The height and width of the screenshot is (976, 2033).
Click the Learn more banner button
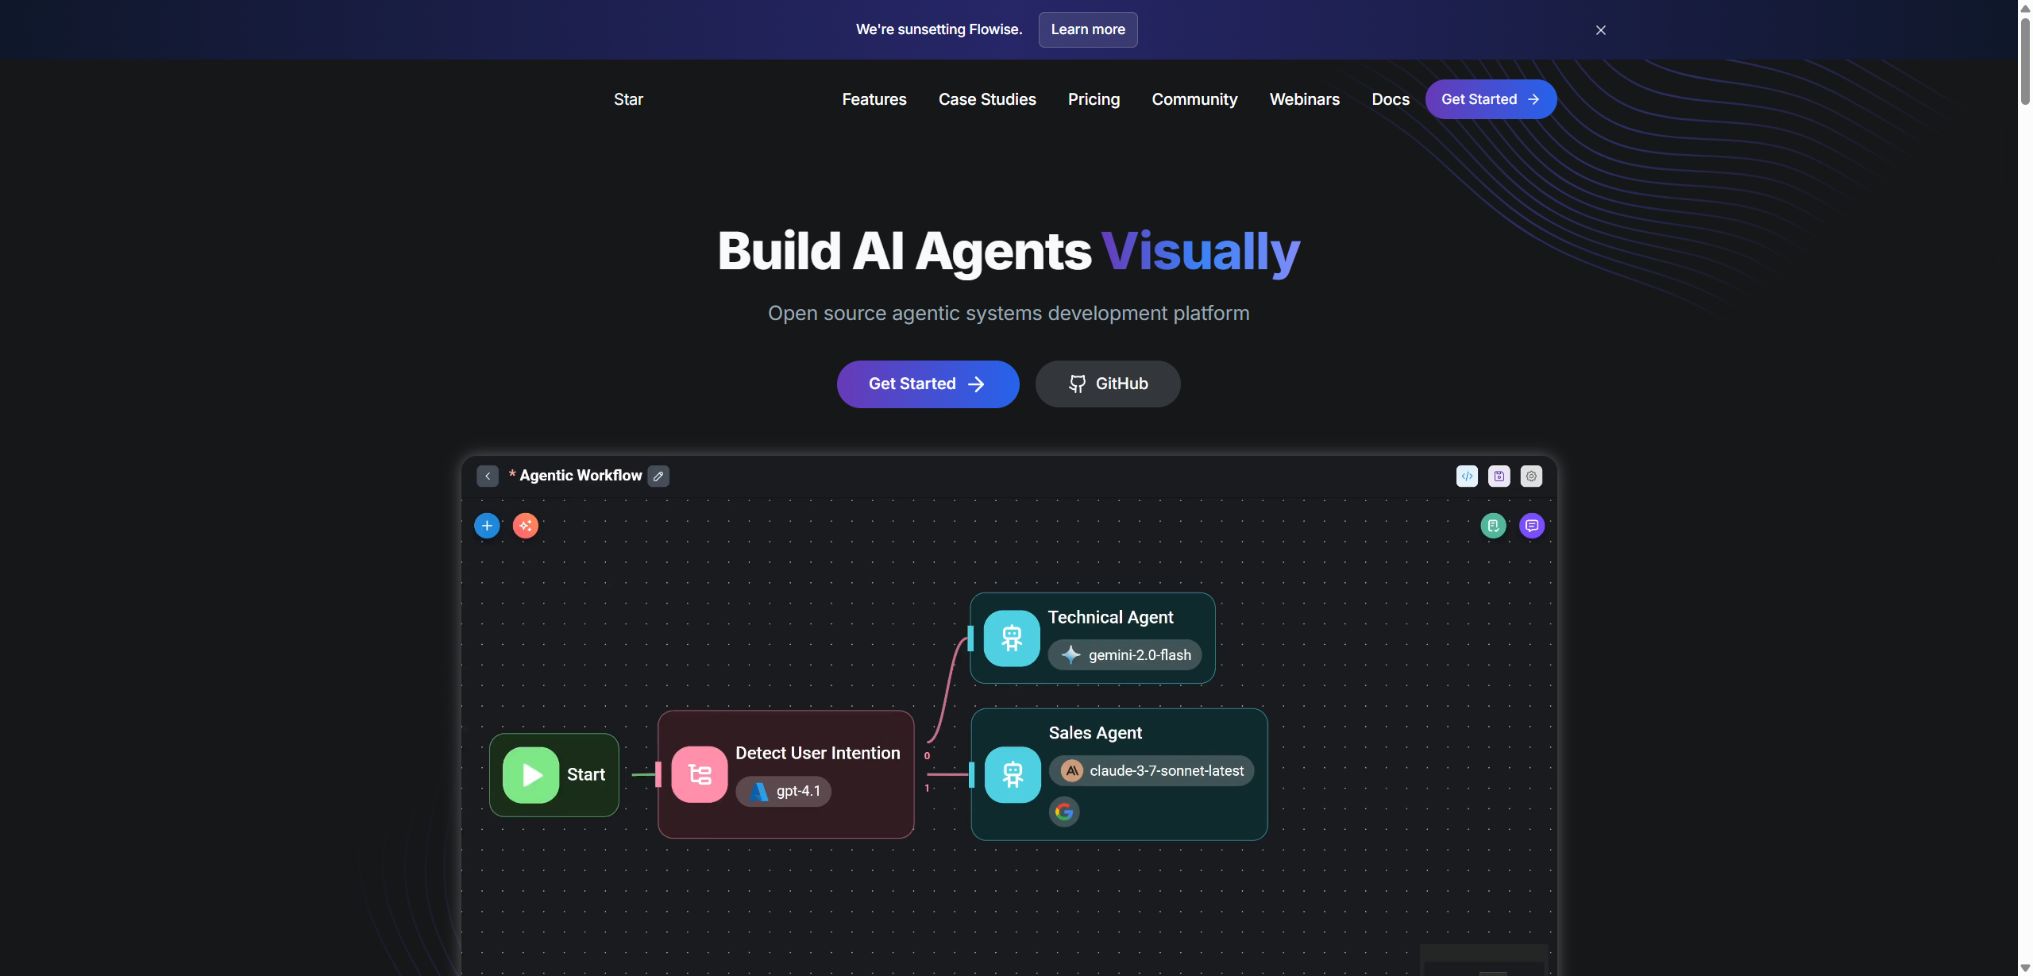[x=1088, y=30]
